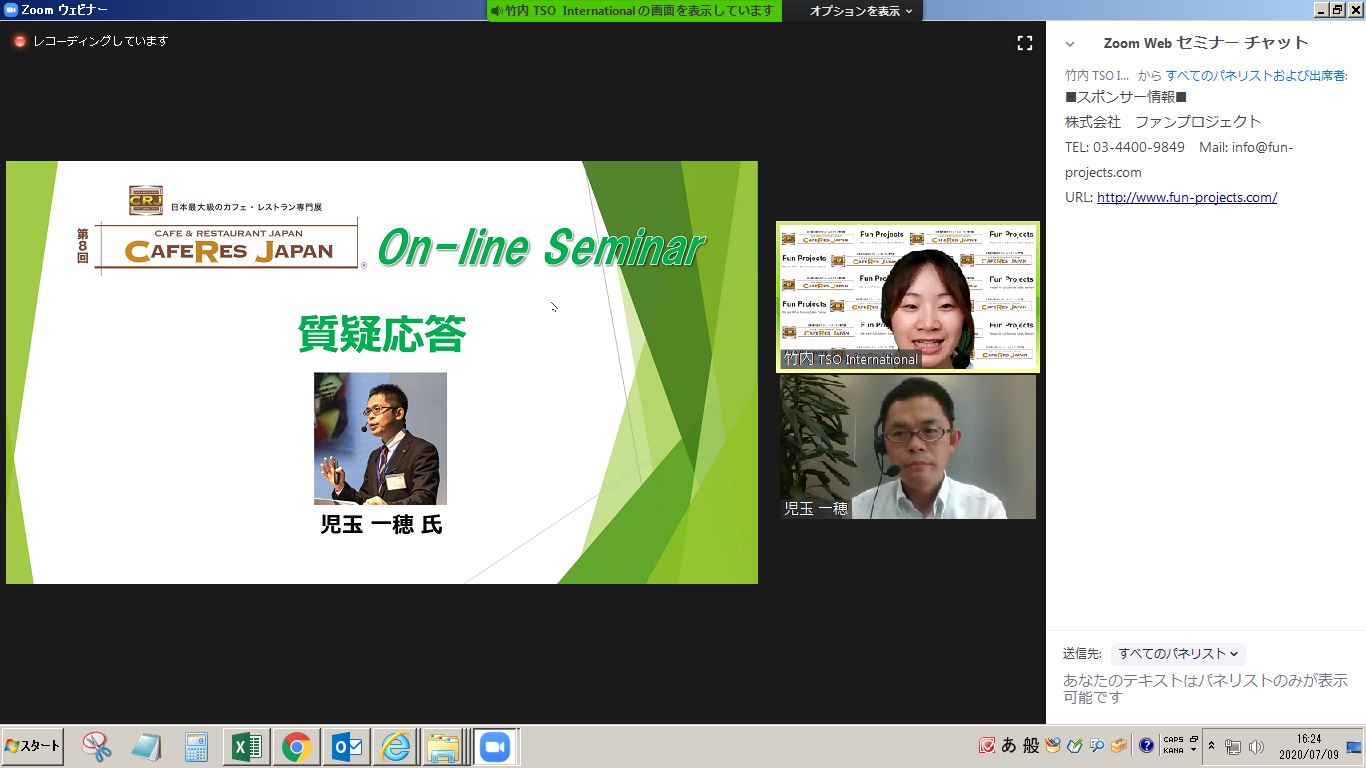
Task: Open Google Chrome in the taskbar
Action: 295,747
